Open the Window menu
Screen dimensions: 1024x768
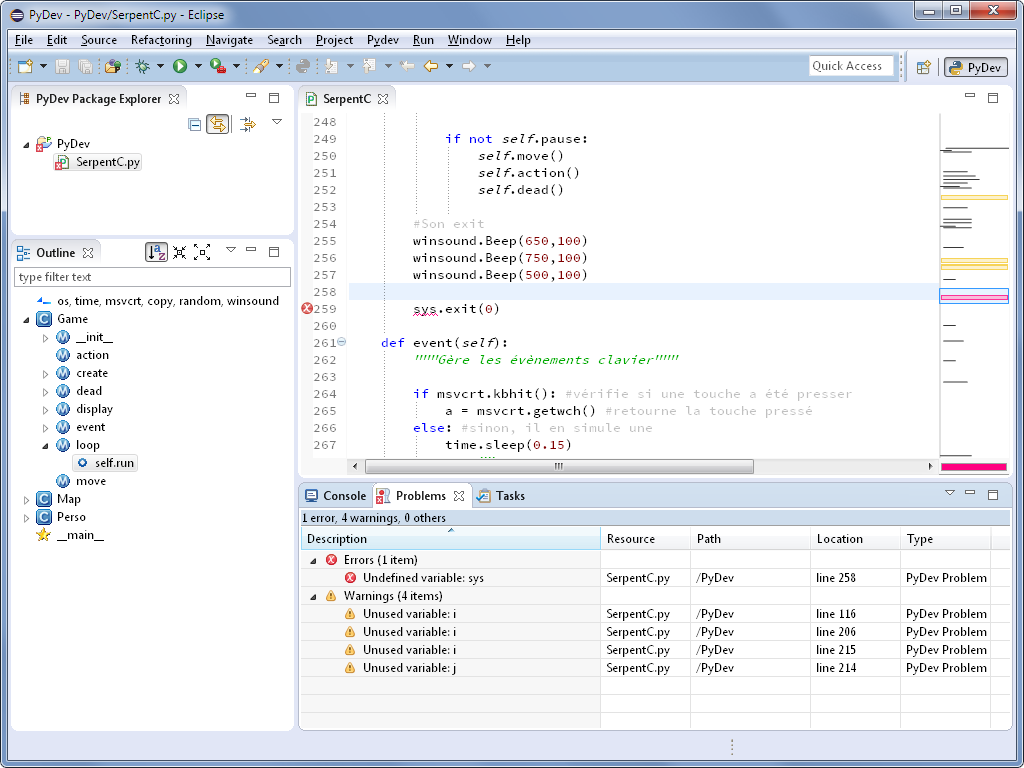tap(470, 40)
